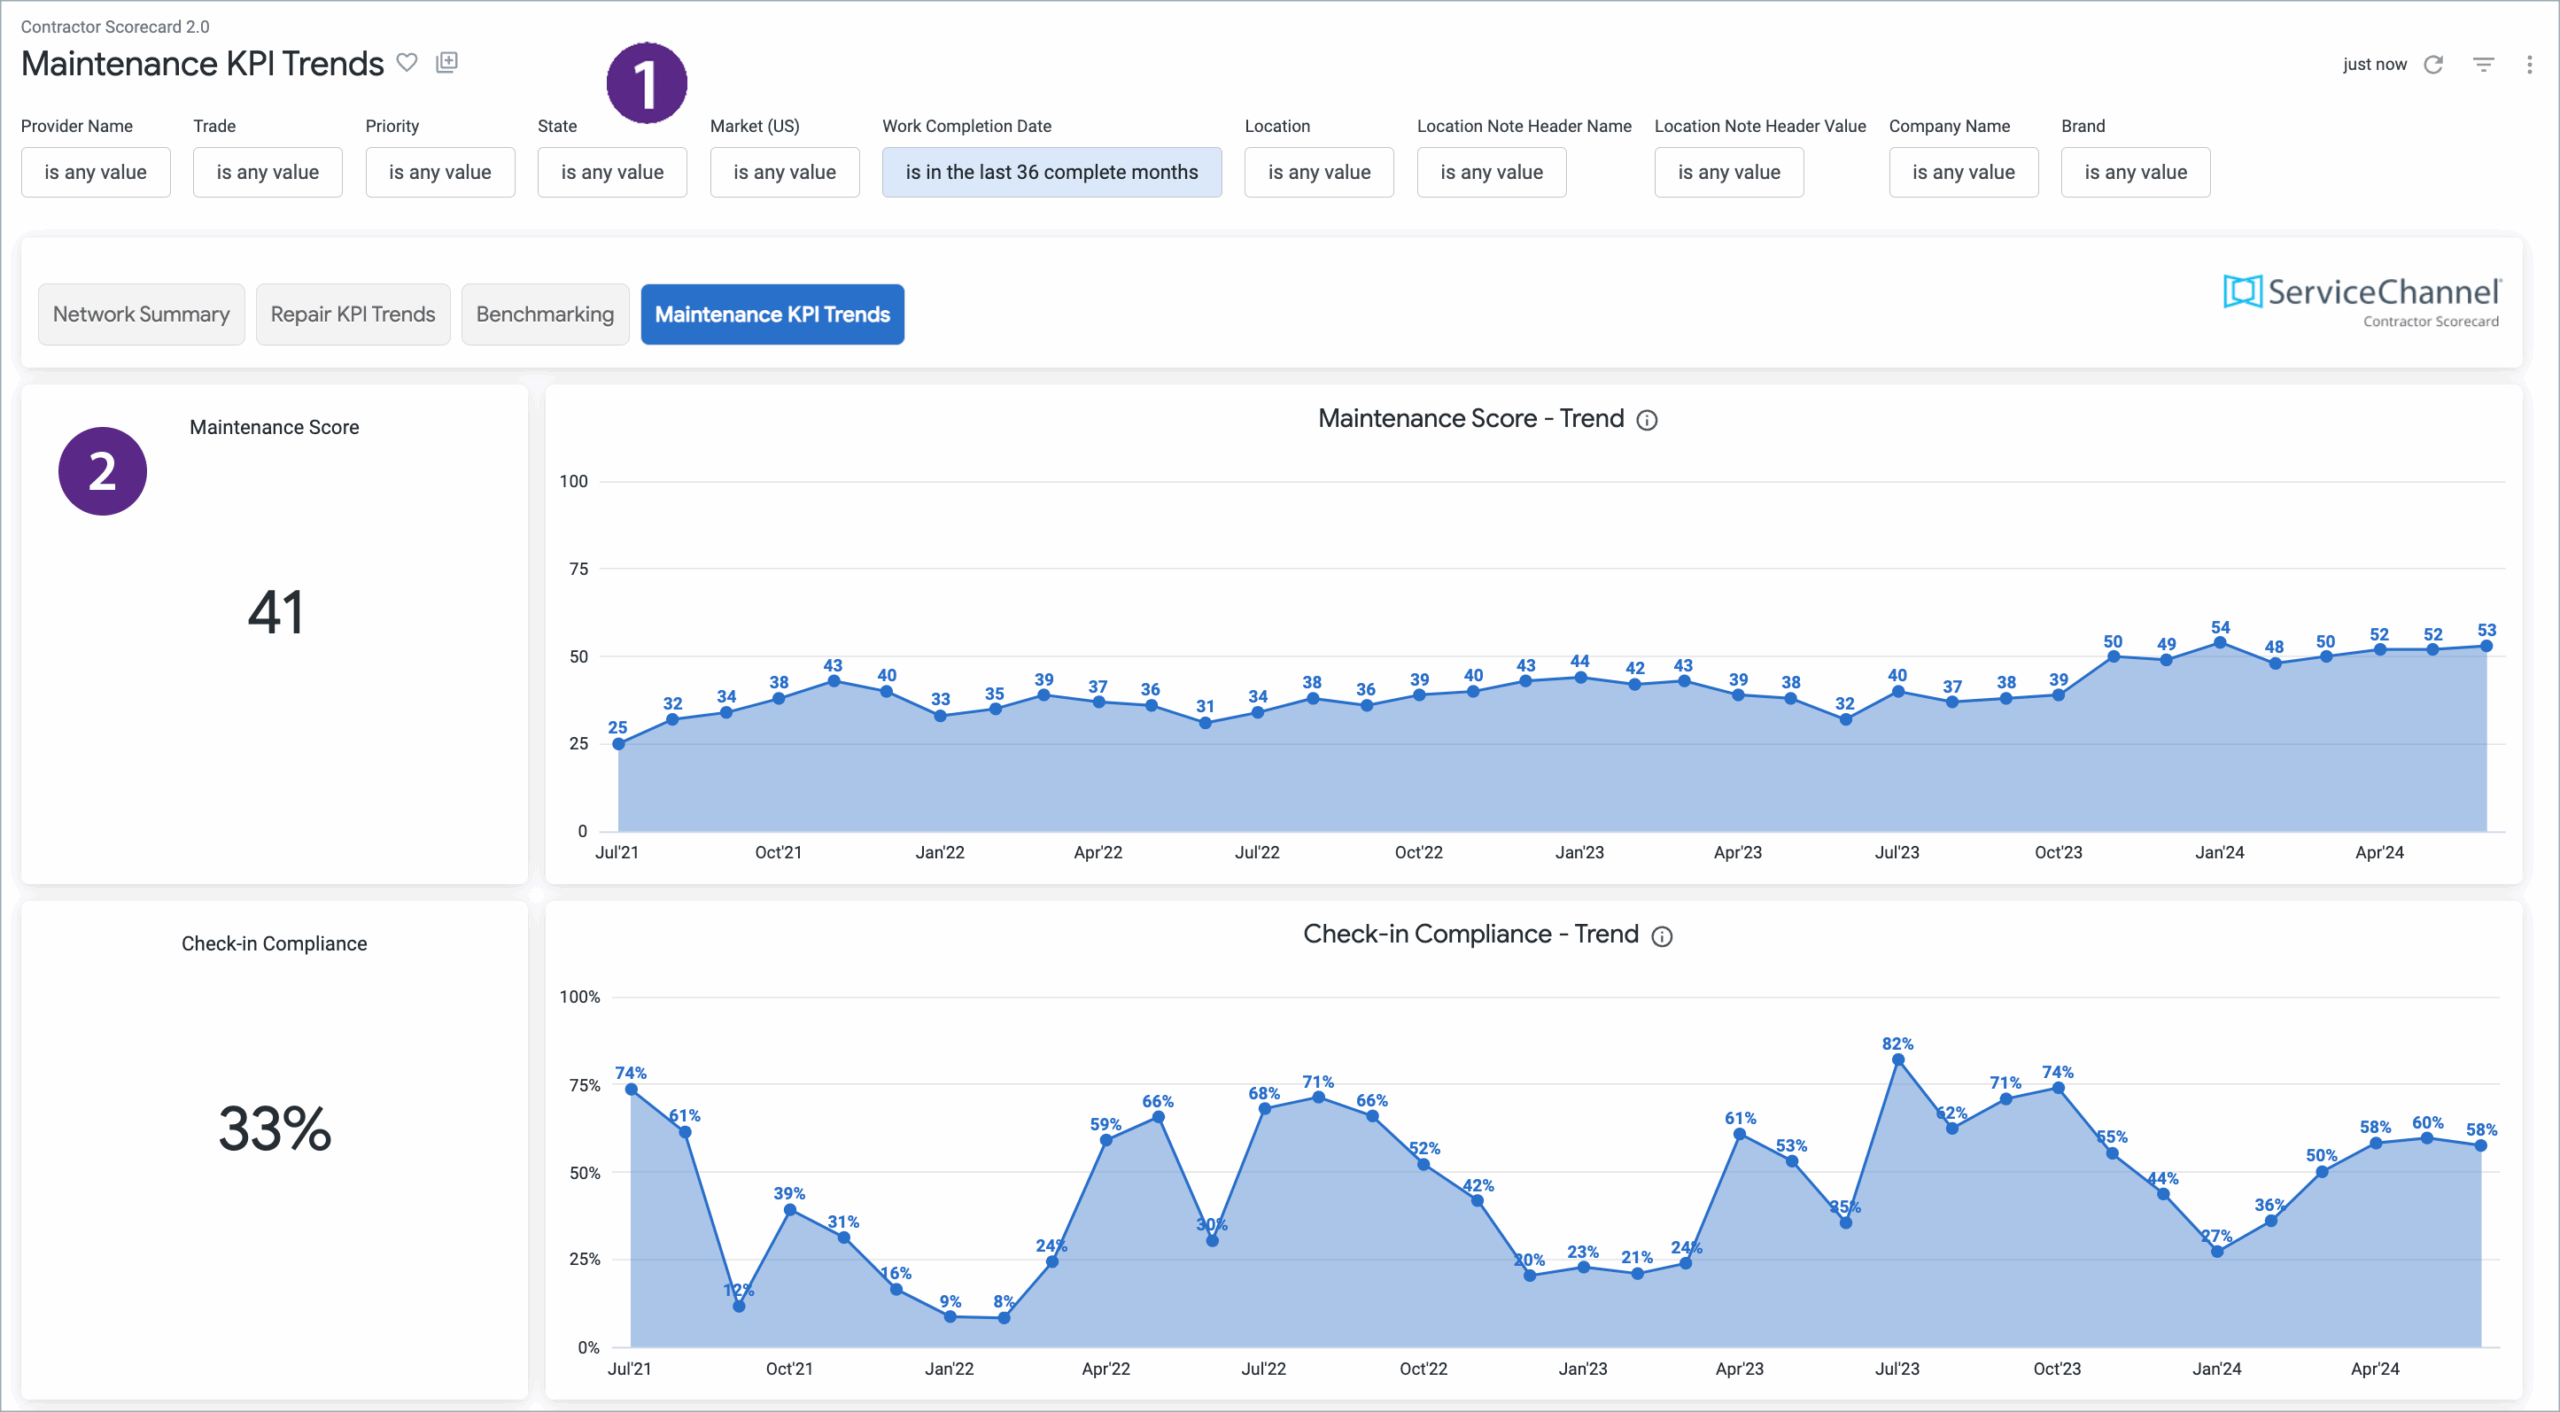Toggle the filters bar icon
Viewport: 2560px width, 1412px height.
(2483, 65)
